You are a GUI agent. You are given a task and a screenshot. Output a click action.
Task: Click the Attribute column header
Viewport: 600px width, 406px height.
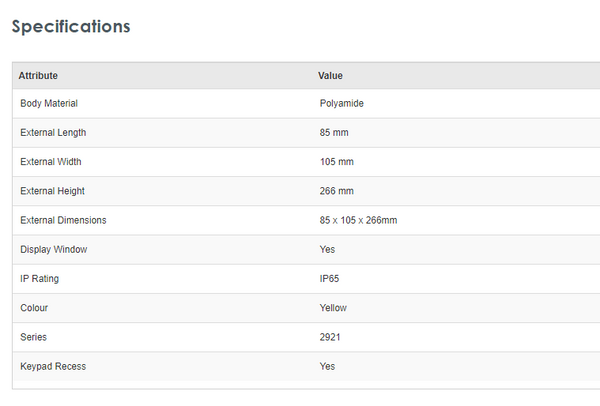(x=38, y=76)
